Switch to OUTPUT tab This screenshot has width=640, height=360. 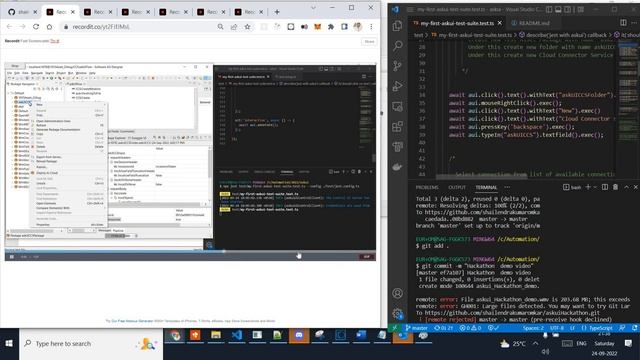point(457,187)
